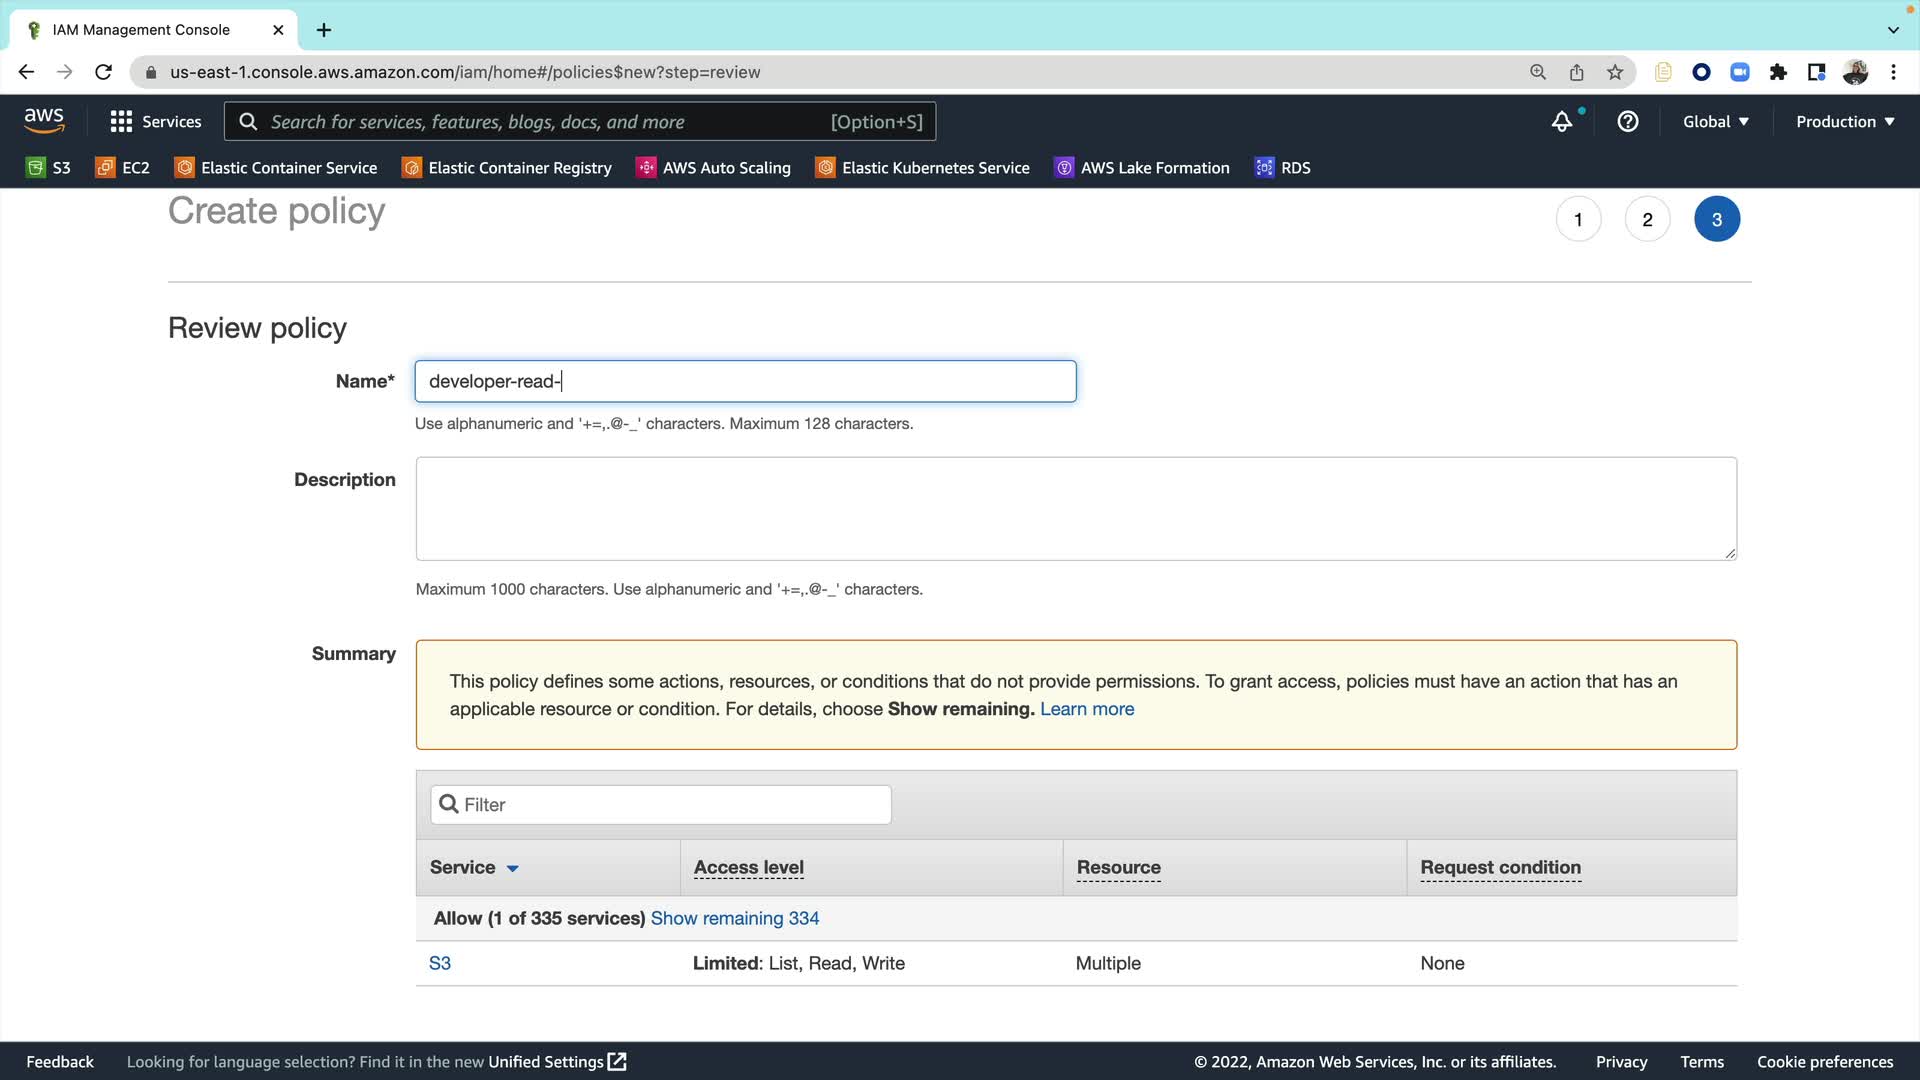
Task: Open the Learn more link
Action: coord(1086,709)
